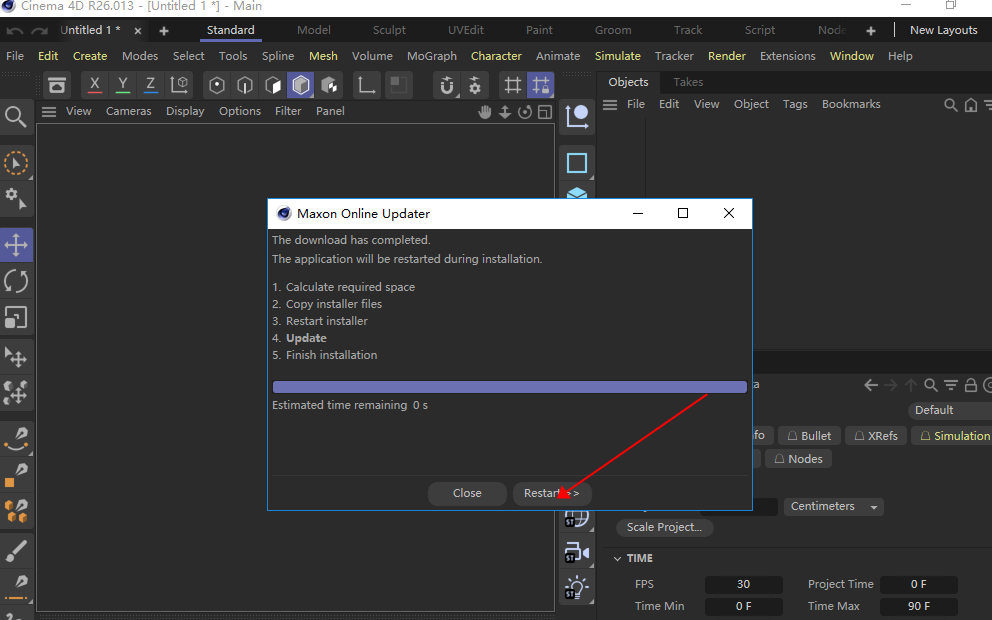This screenshot has height=620, width=992.
Task: Open the Takes tab
Action: (x=688, y=82)
